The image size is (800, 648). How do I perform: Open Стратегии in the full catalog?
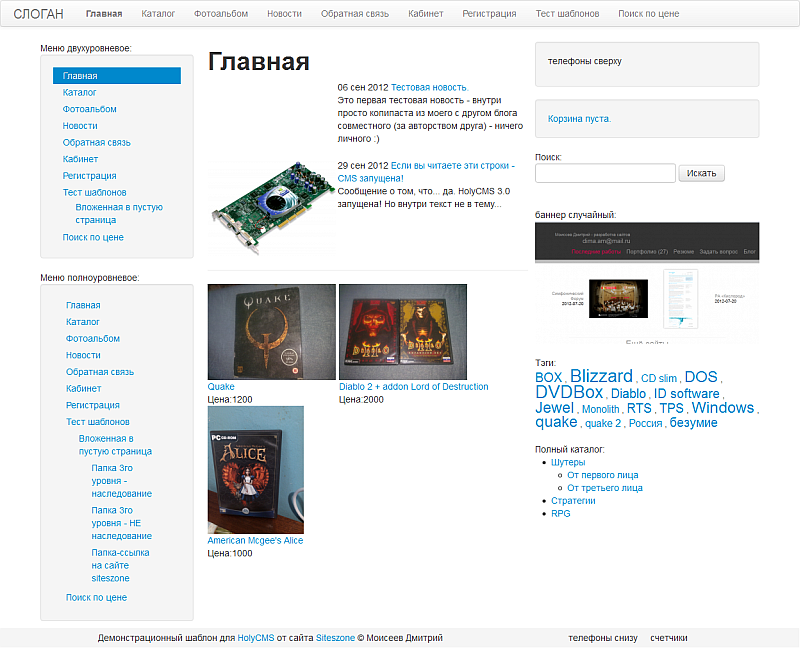(x=573, y=501)
